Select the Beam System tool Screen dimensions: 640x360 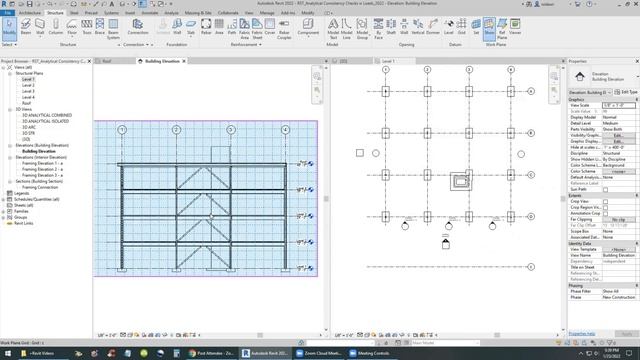(113, 29)
